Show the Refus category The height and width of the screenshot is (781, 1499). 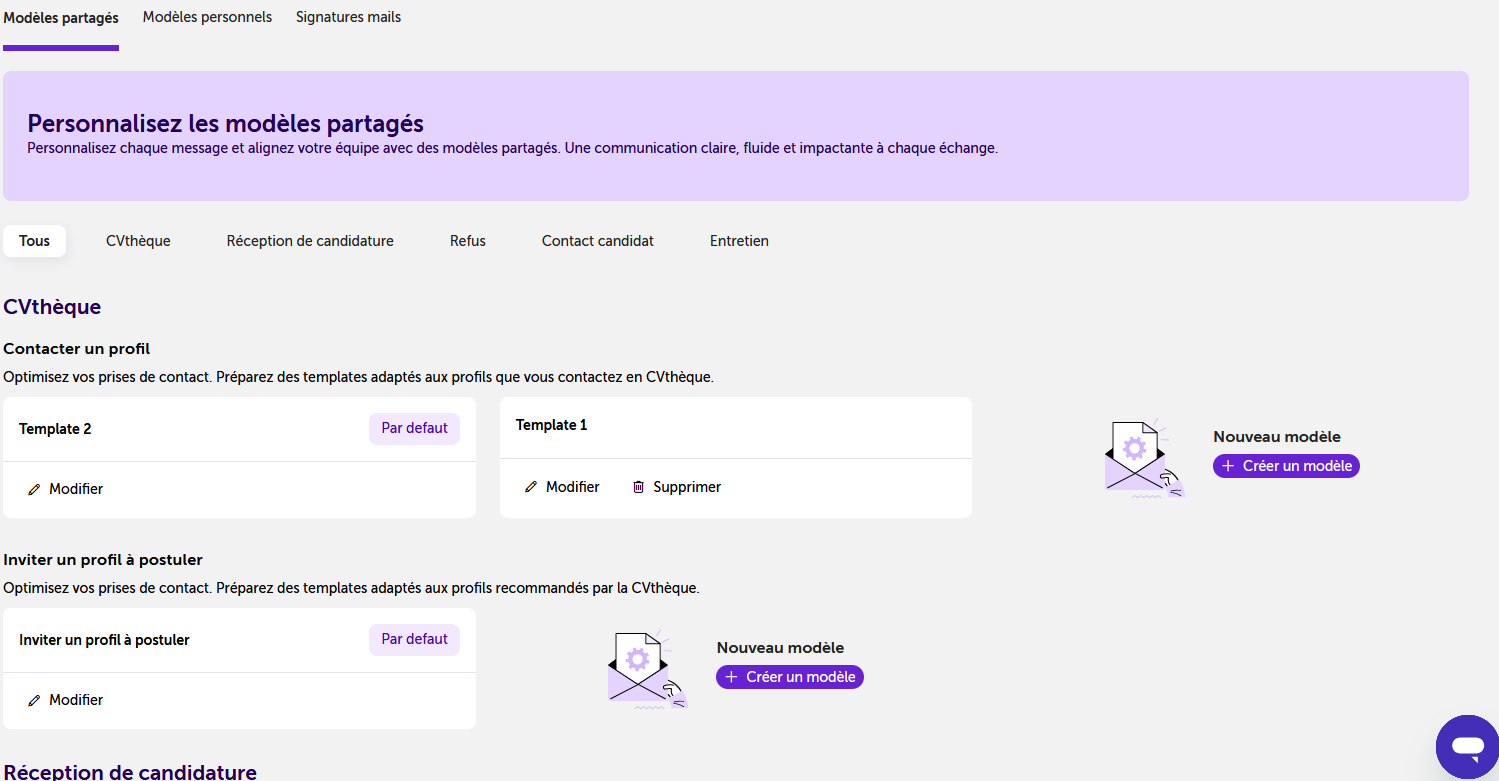(468, 241)
